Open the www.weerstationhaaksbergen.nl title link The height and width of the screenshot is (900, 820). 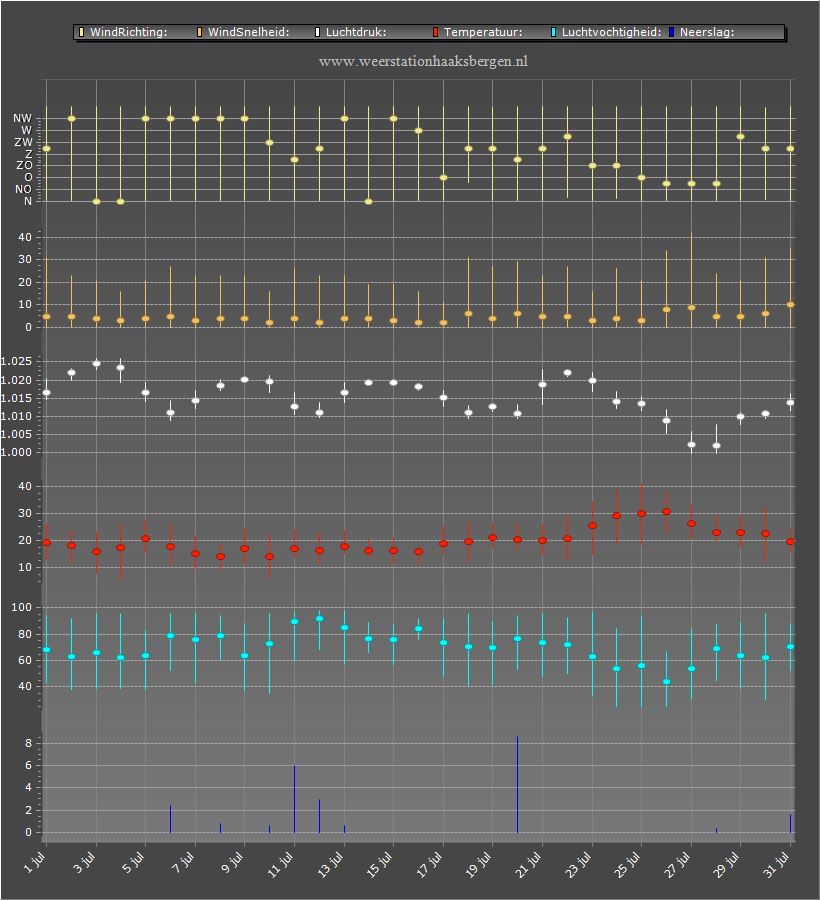click(423, 61)
